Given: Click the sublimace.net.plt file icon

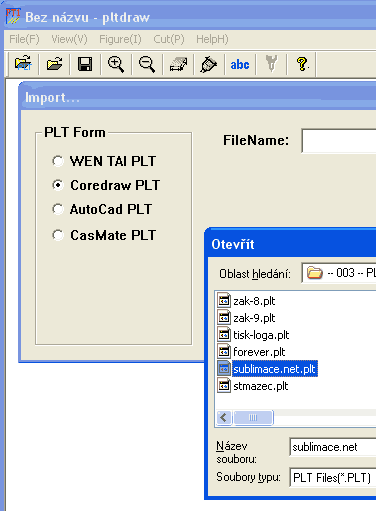Looking at the screenshot, I should click(x=224, y=368).
